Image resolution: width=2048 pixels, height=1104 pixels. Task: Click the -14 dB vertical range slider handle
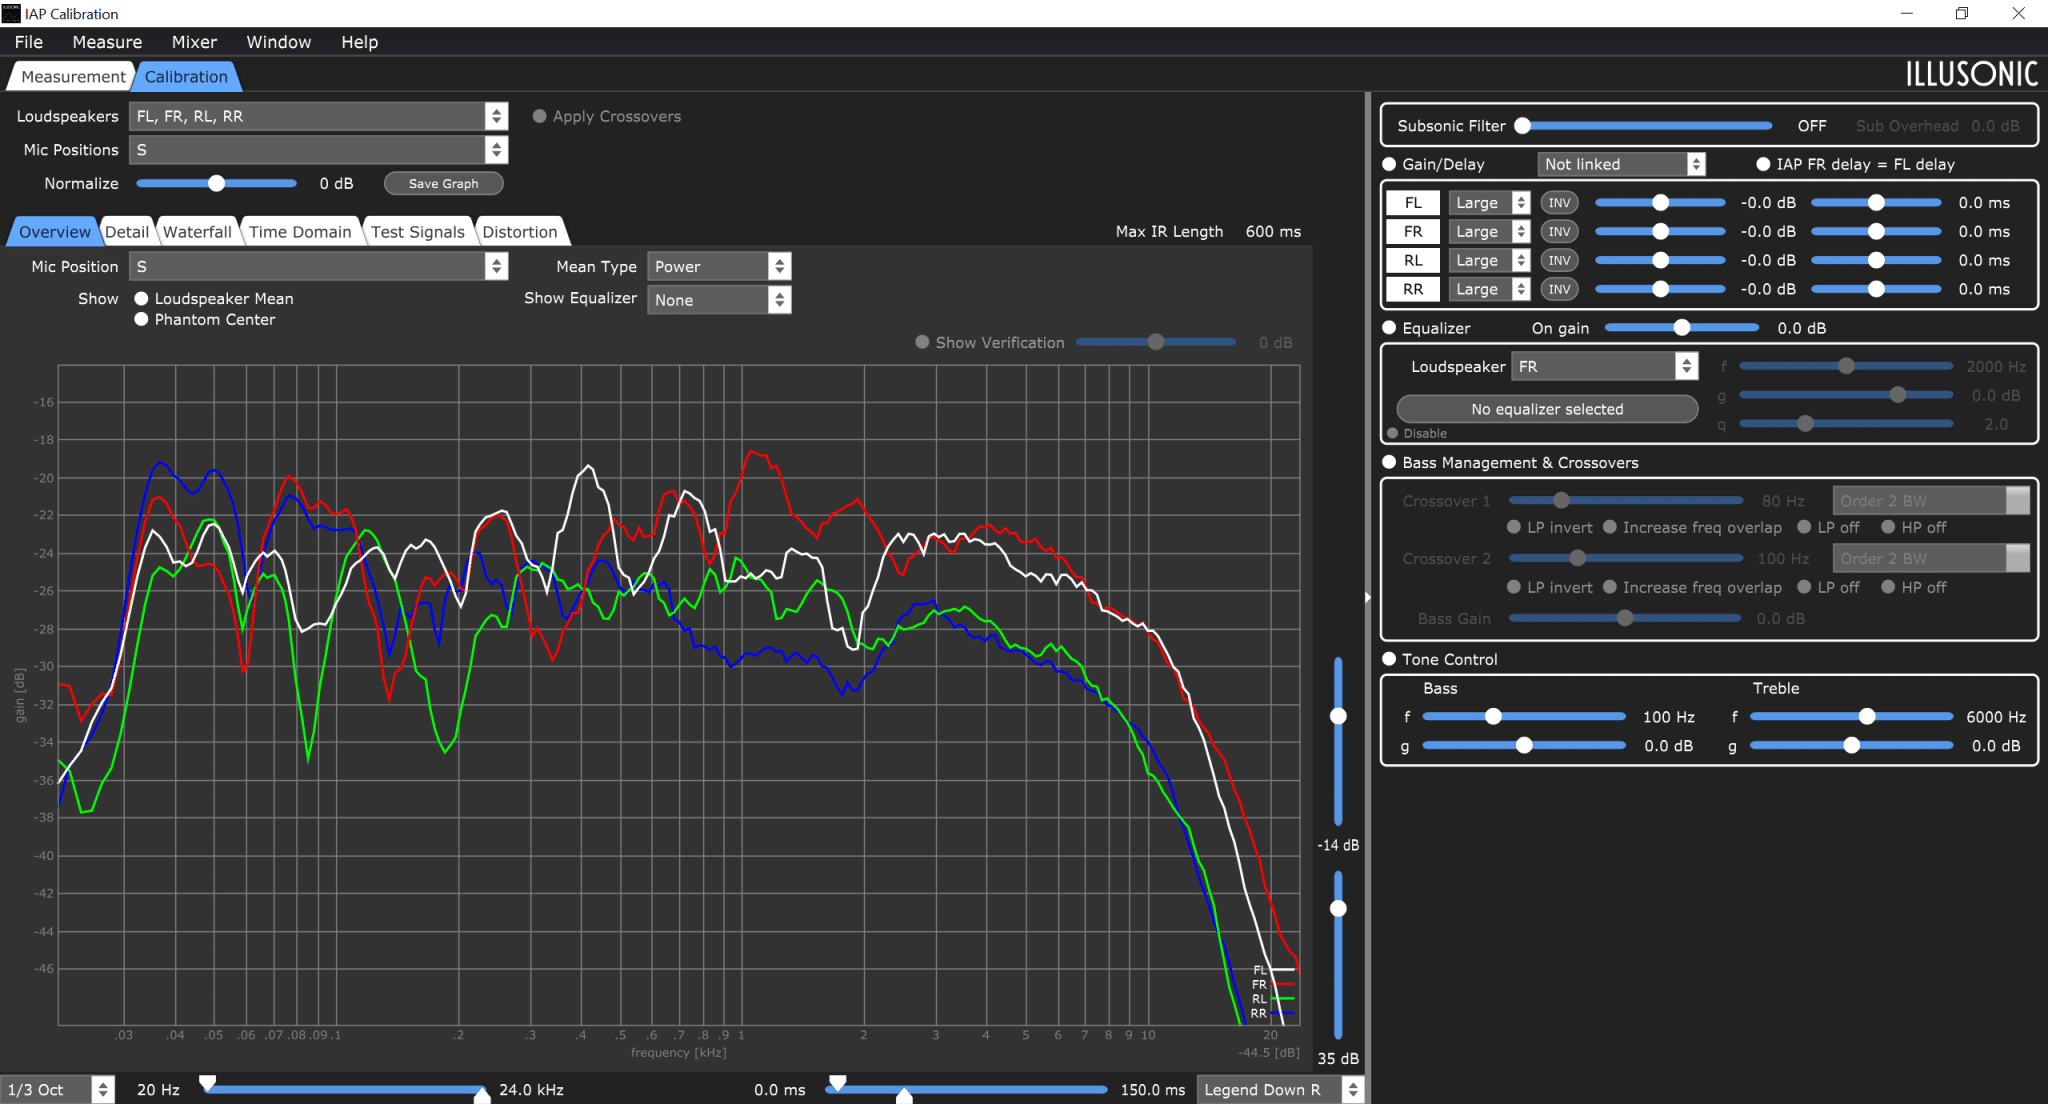[1338, 716]
